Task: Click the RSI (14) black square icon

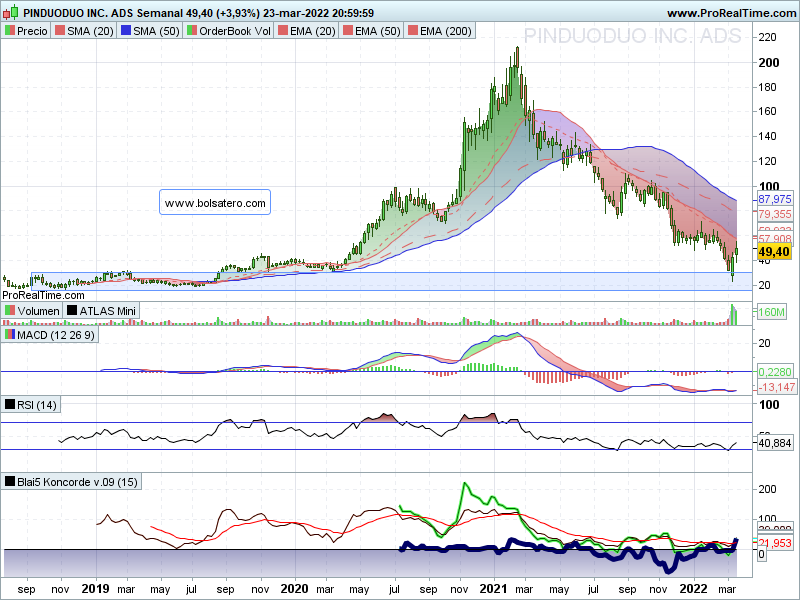Action: 10,405
